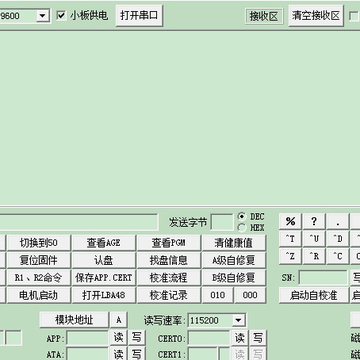Click the 认盘 button
360x360 pixels.
(104, 260)
